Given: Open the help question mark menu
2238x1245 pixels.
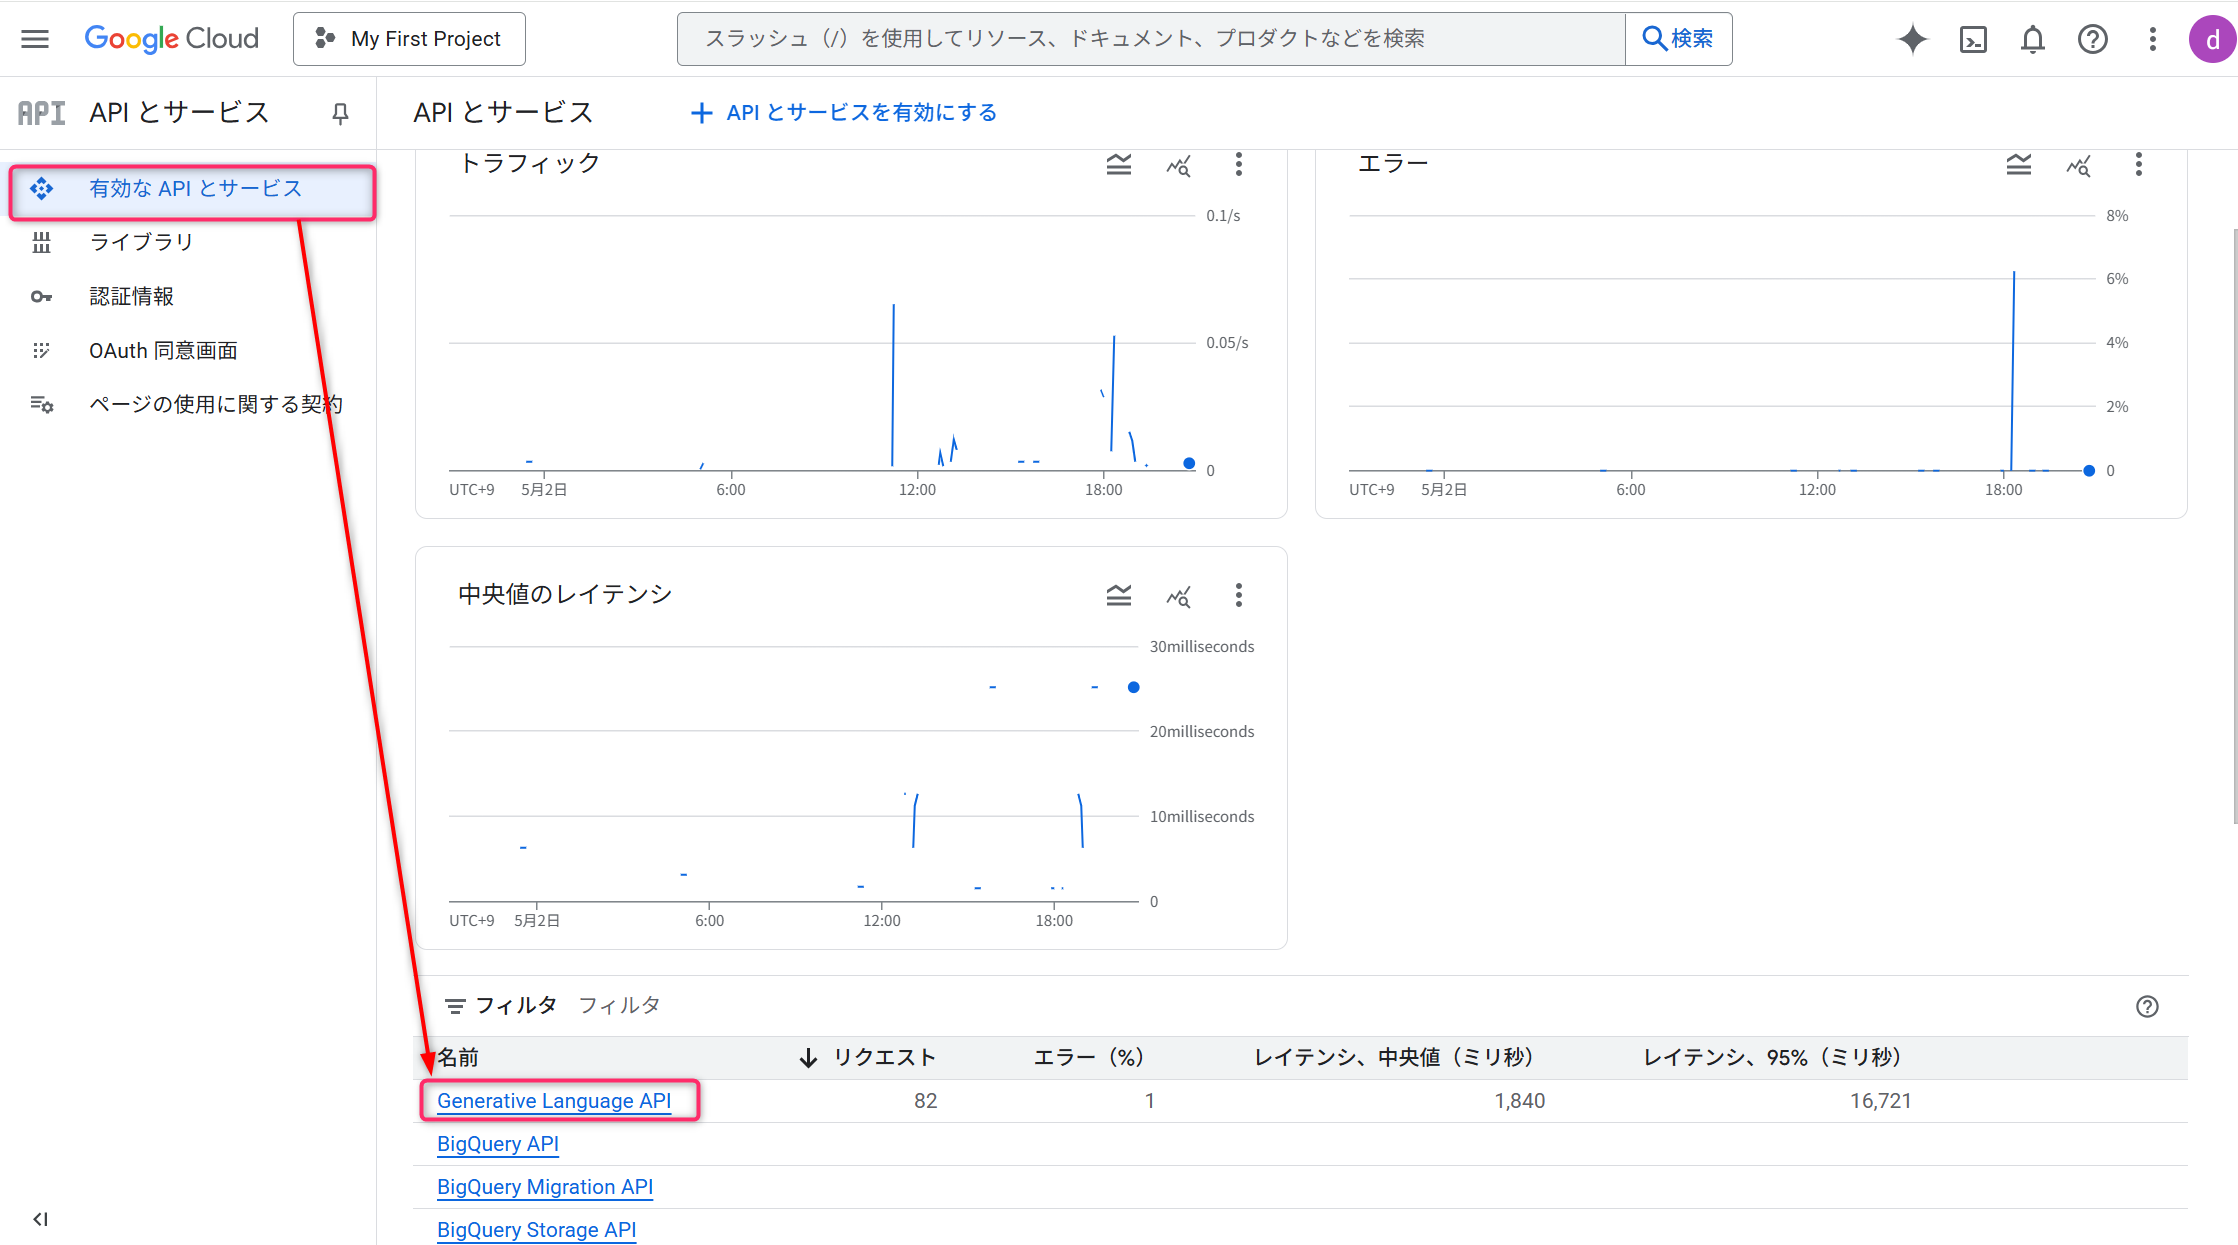Looking at the screenshot, I should pyautogui.click(x=2093, y=39).
